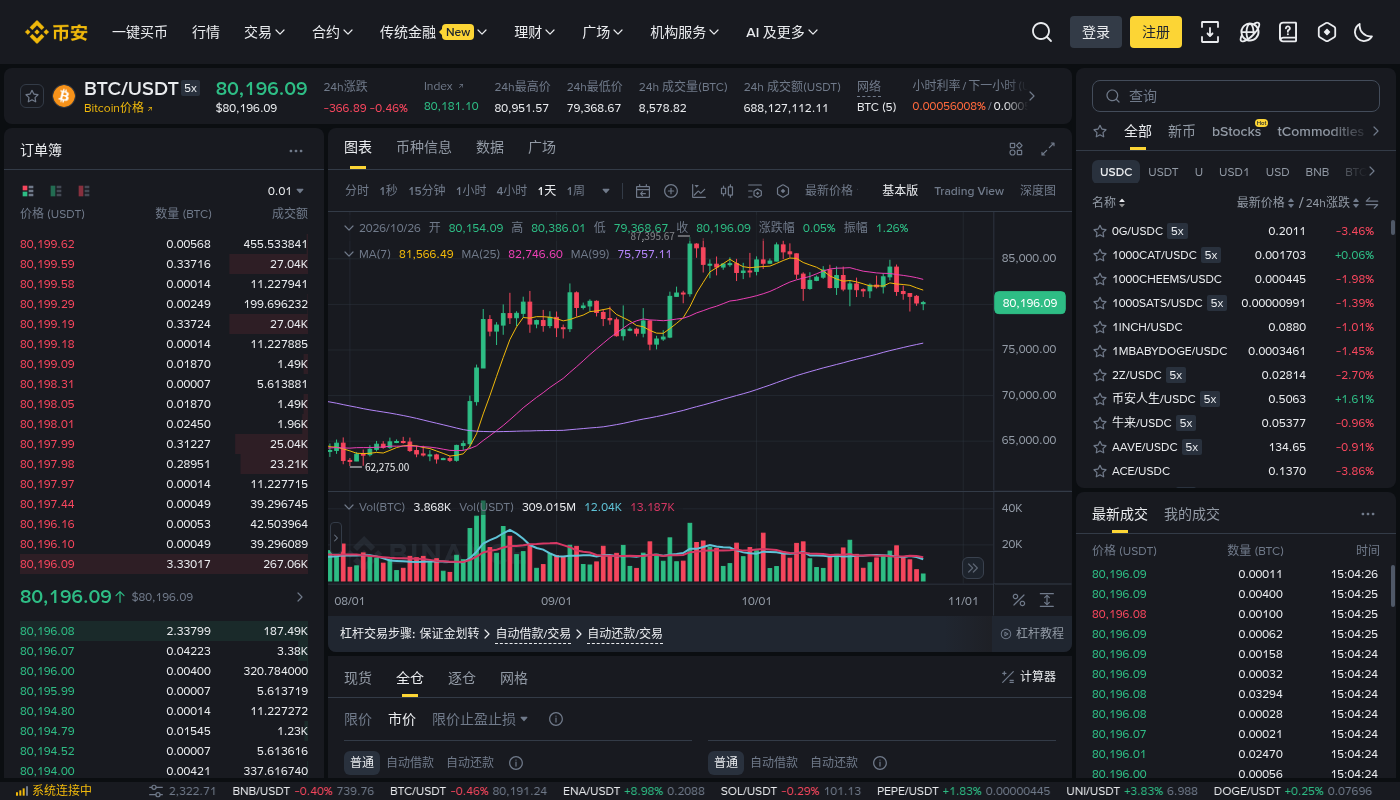
Task: Select 自动借款 in the left order form
Action: click(410, 762)
